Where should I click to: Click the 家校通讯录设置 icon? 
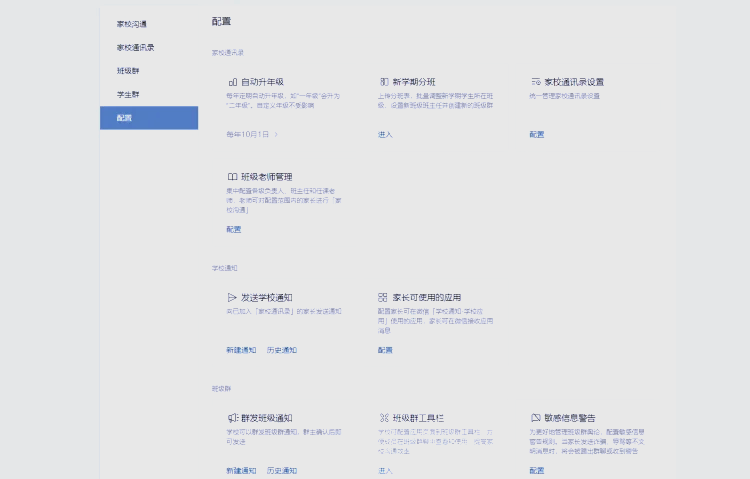(x=536, y=82)
